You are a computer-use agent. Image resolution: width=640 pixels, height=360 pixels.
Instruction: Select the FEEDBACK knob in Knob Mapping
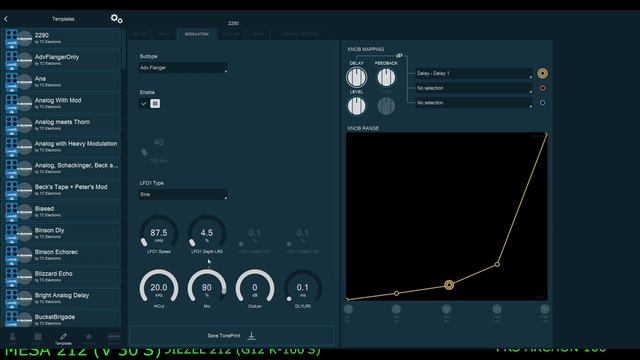point(386,77)
